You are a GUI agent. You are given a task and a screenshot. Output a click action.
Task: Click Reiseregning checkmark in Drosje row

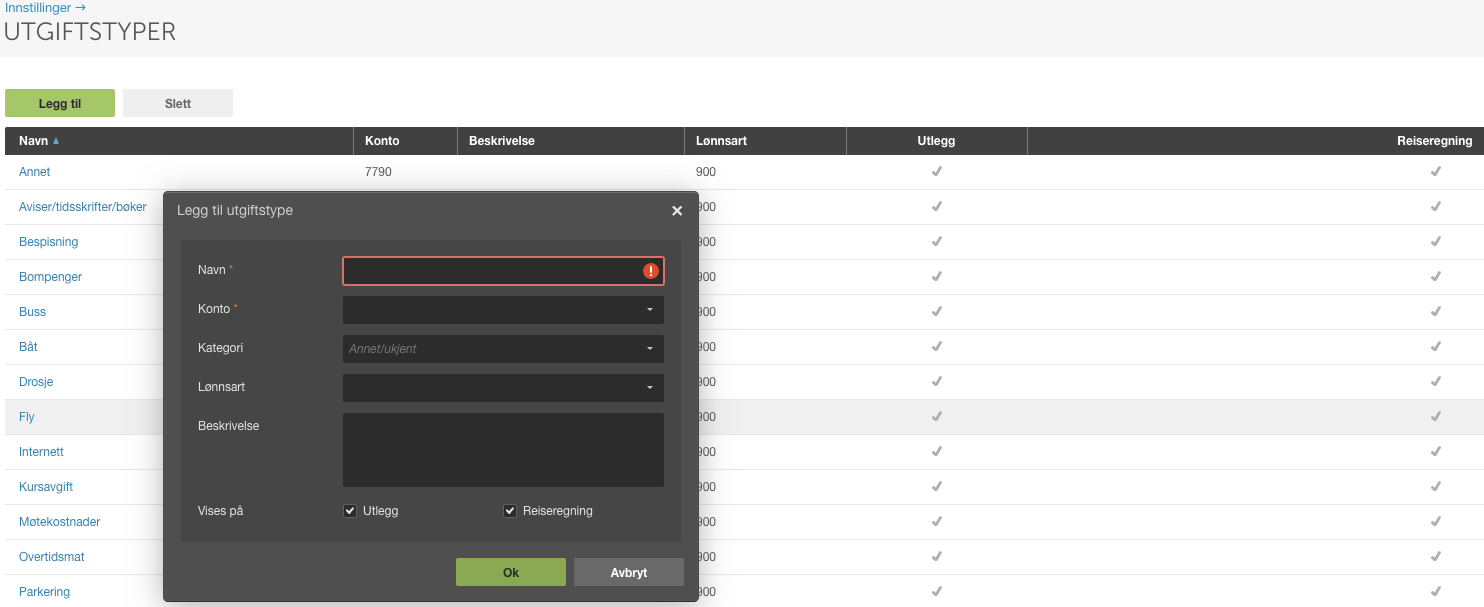(x=1435, y=382)
